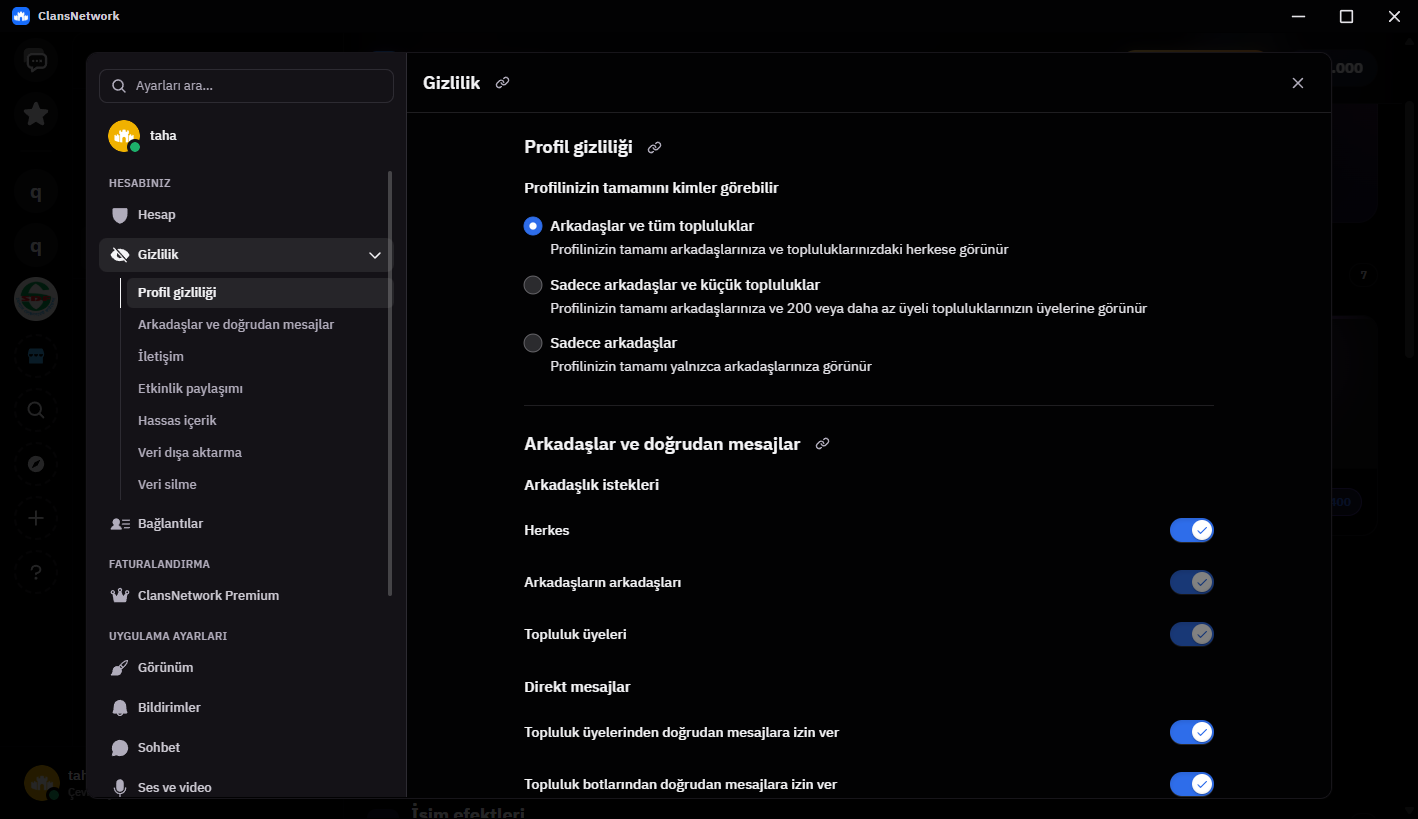The width and height of the screenshot is (1418, 819).
Task: Toggle Herkes friend requests switch
Action: [1192, 530]
